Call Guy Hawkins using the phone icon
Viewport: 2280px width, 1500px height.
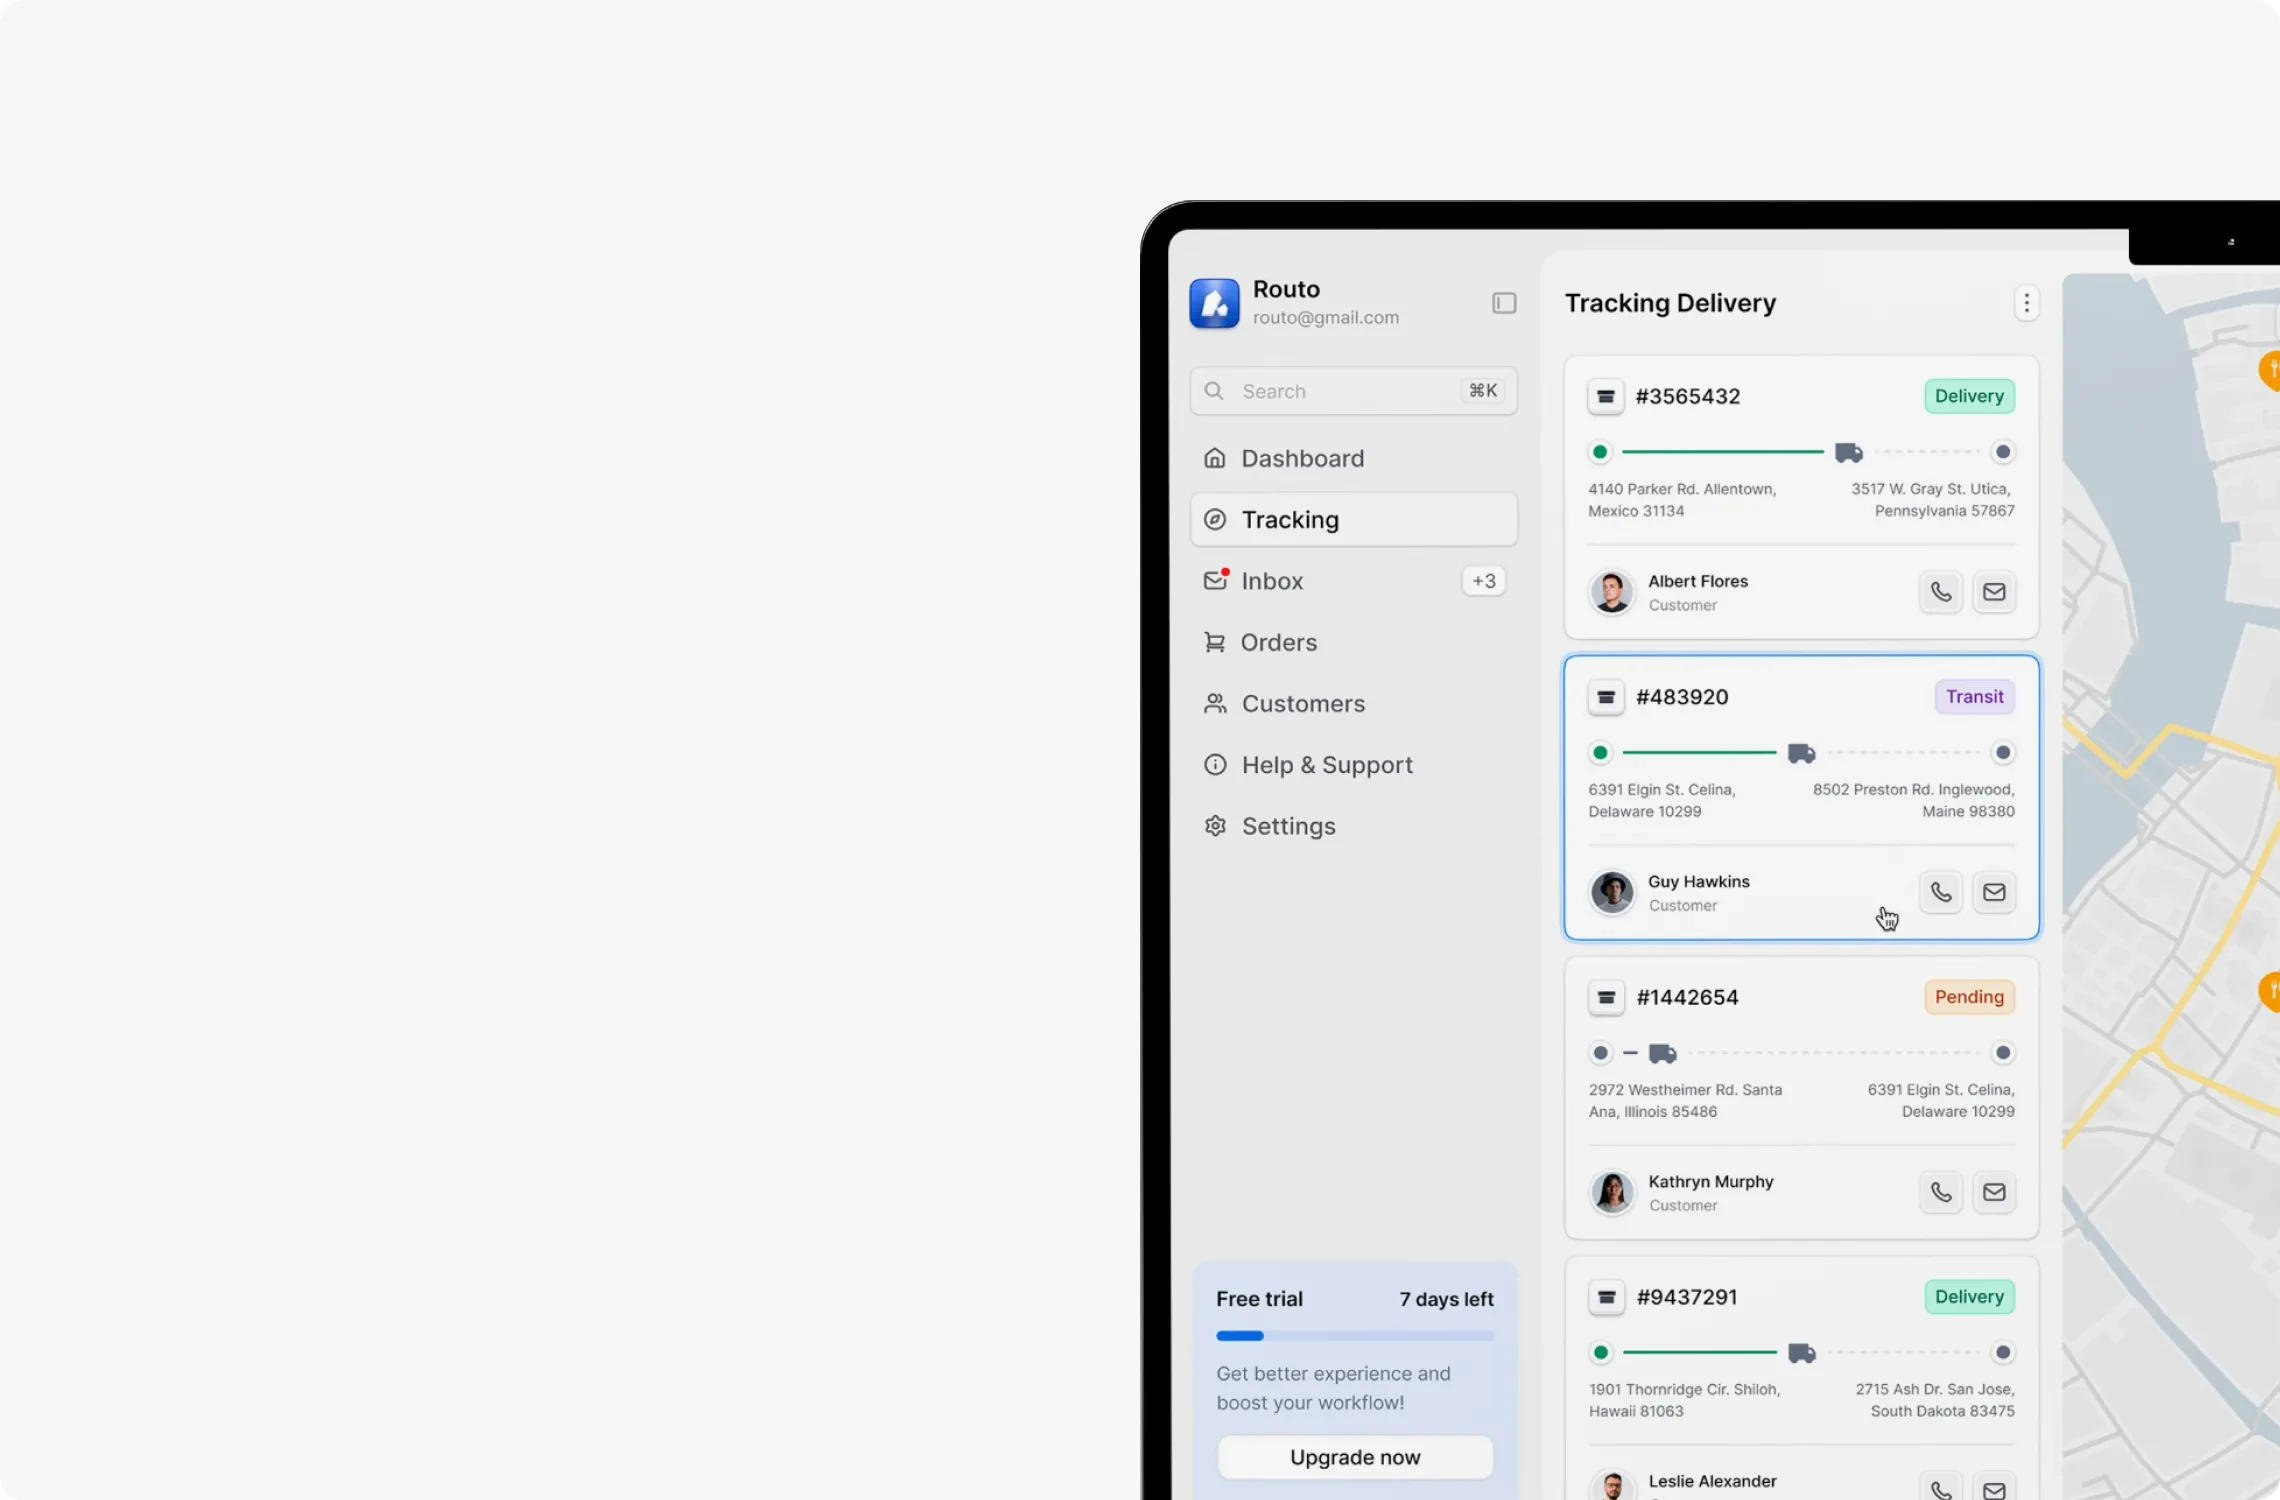(1941, 892)
